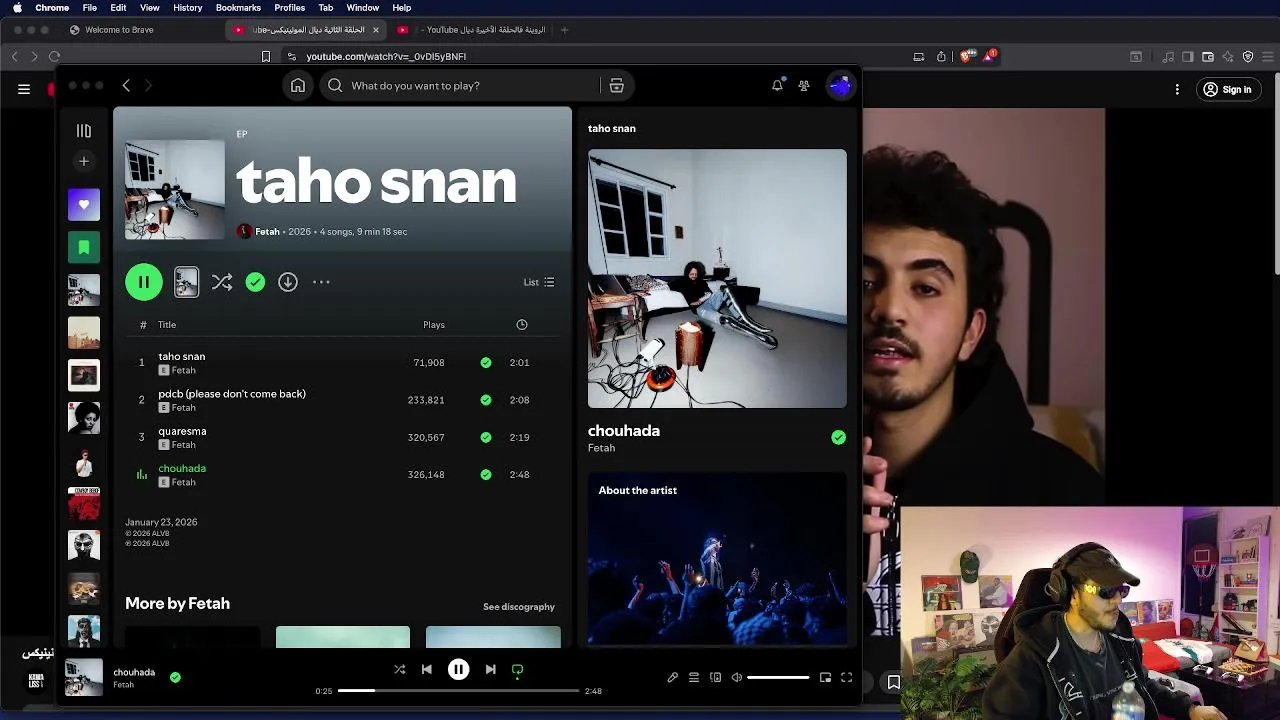Image resolution: width=1280 pixels, height=720 pixels.
Task: Toggle the saved checkmark on the taho snan track row
Action: click(486, 363)
